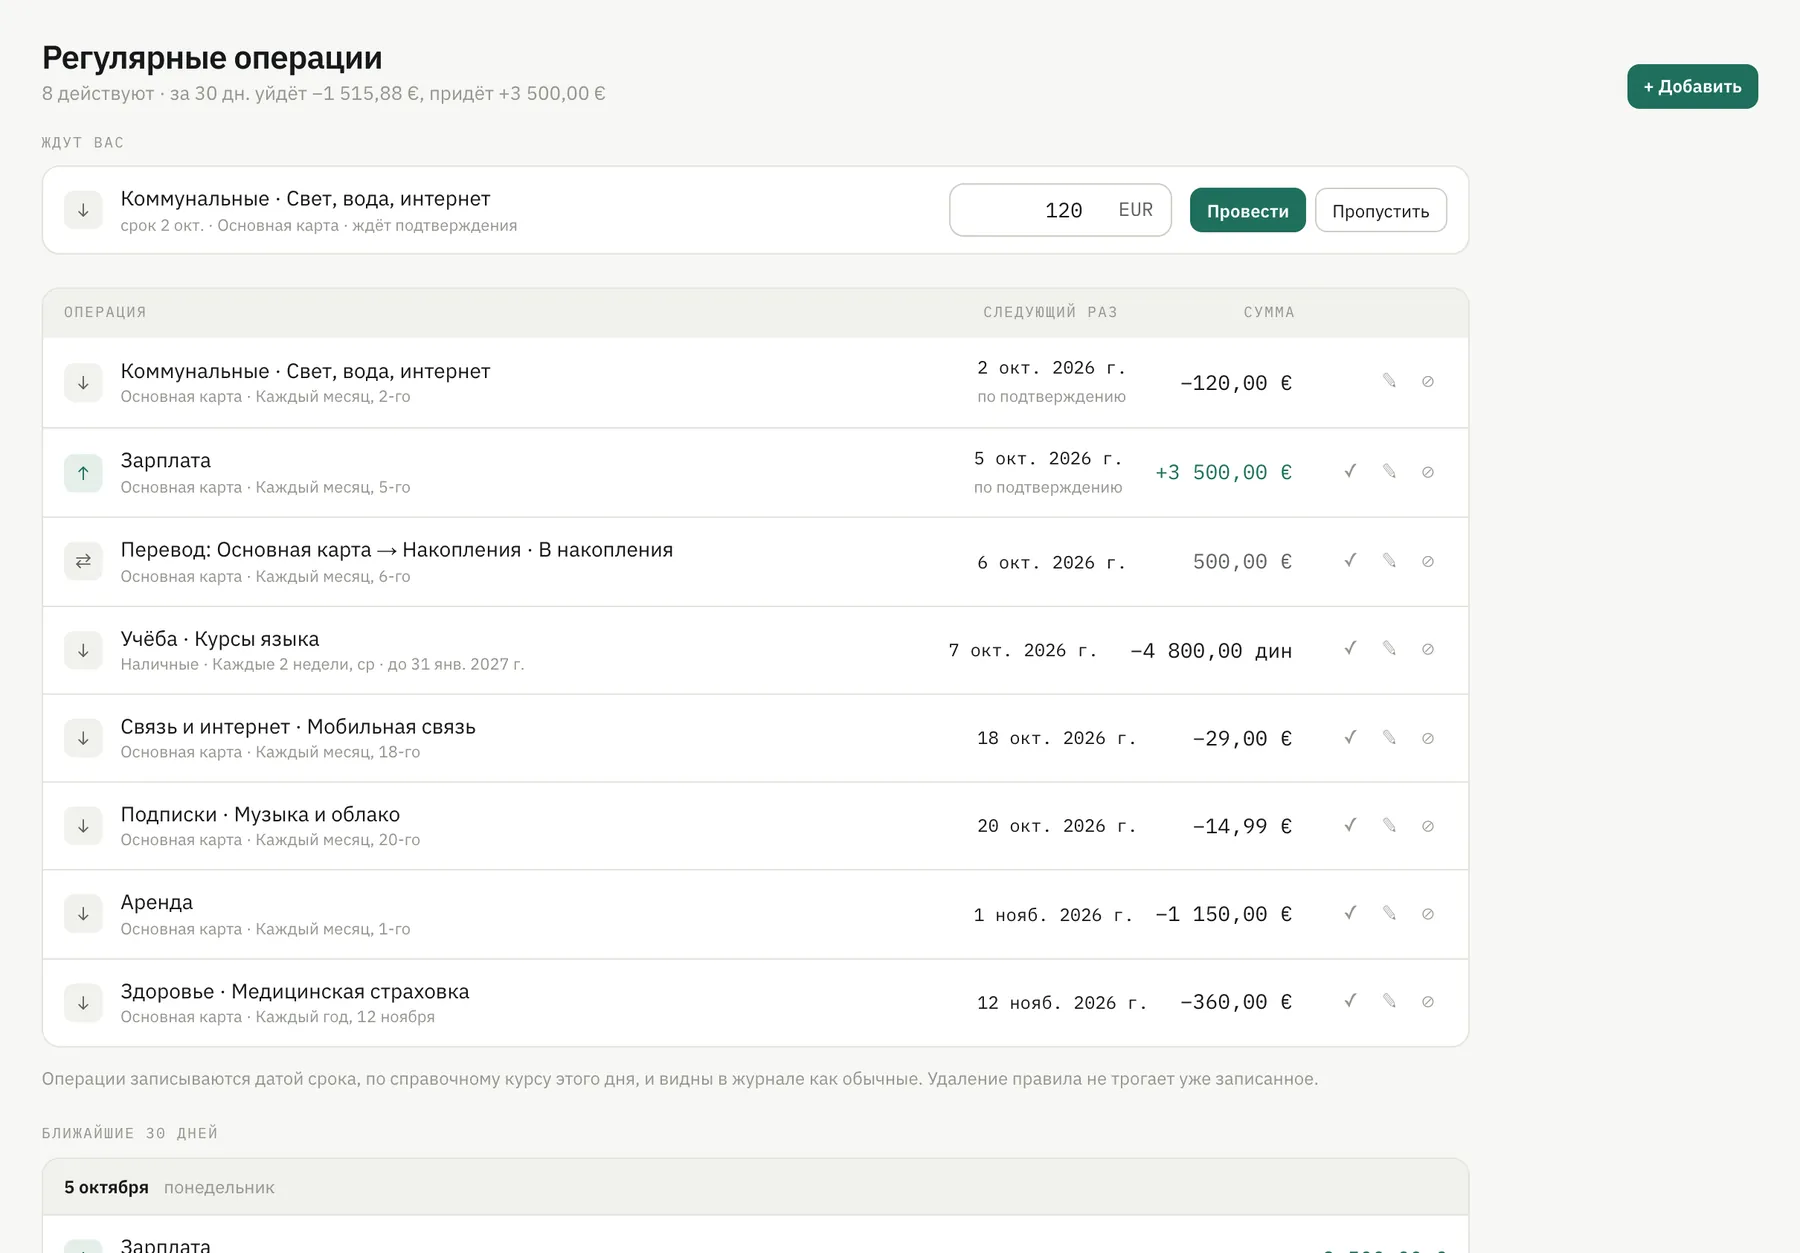Click the СУММА column header
Screen dimensions: 1800x1253
(x=1269, y=312)
